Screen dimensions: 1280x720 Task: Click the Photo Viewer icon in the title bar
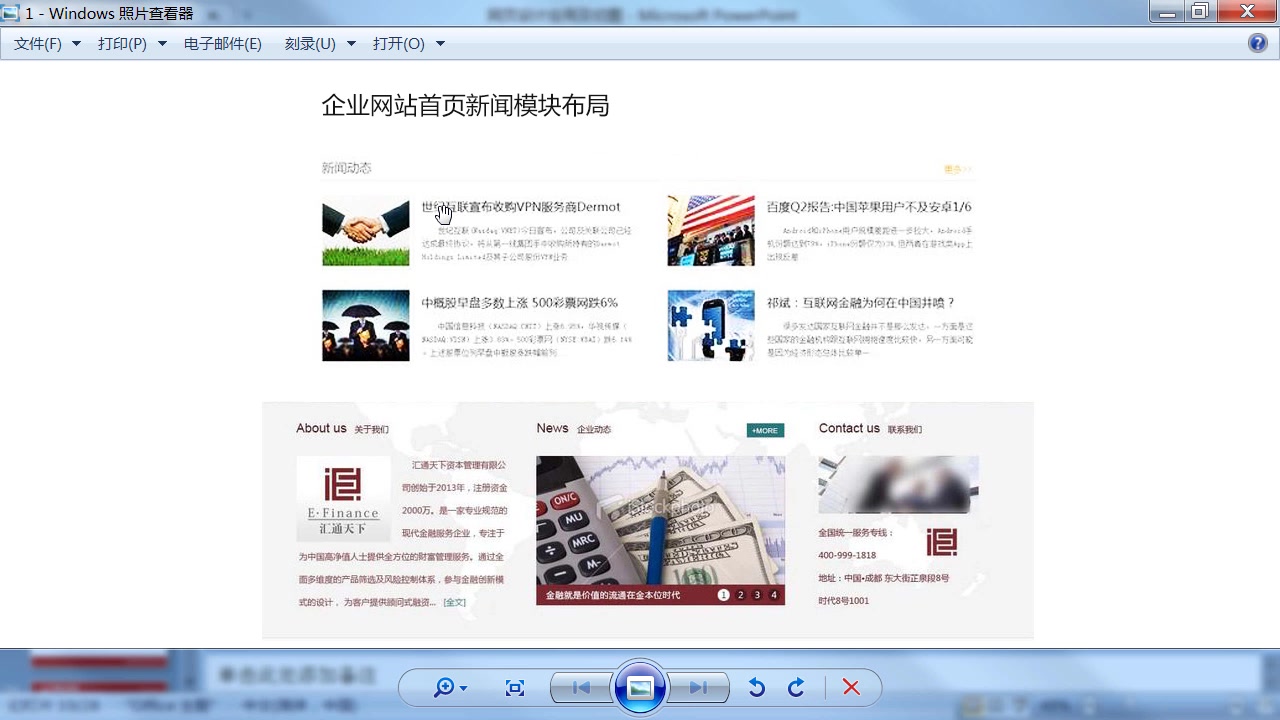pyautogui.click(x=10, y=13)
